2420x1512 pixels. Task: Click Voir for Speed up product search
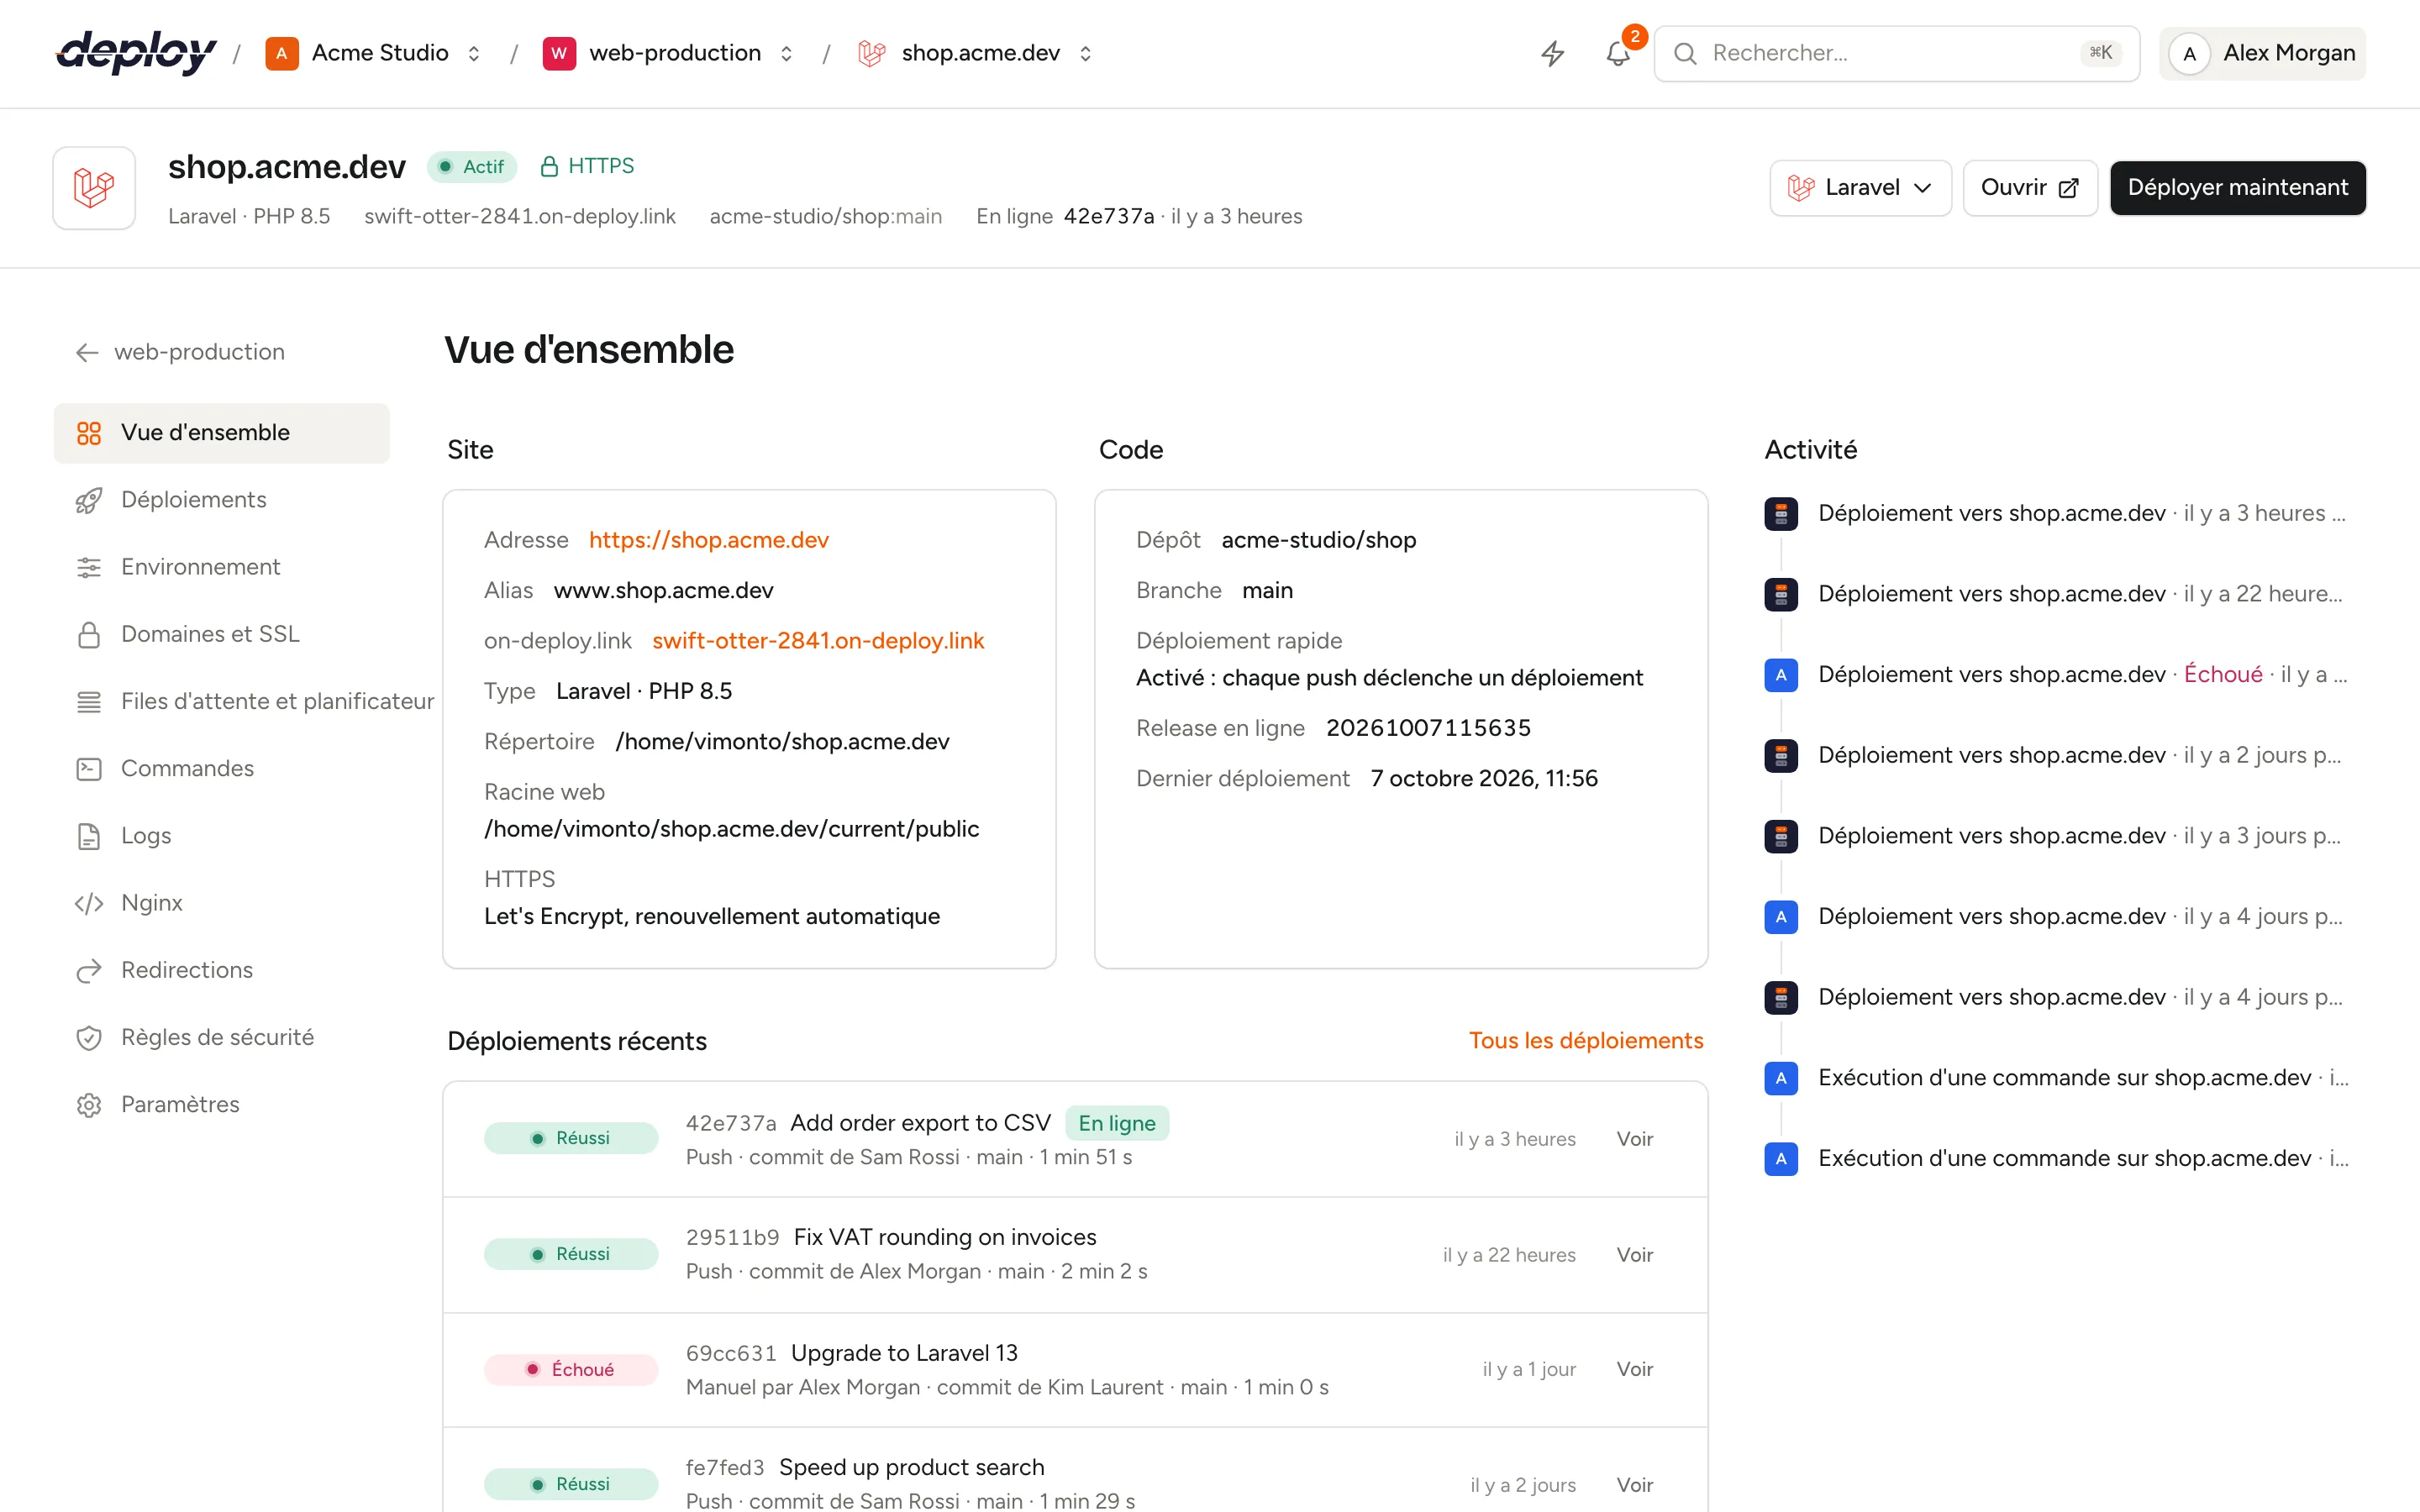pos(1634,1485)
